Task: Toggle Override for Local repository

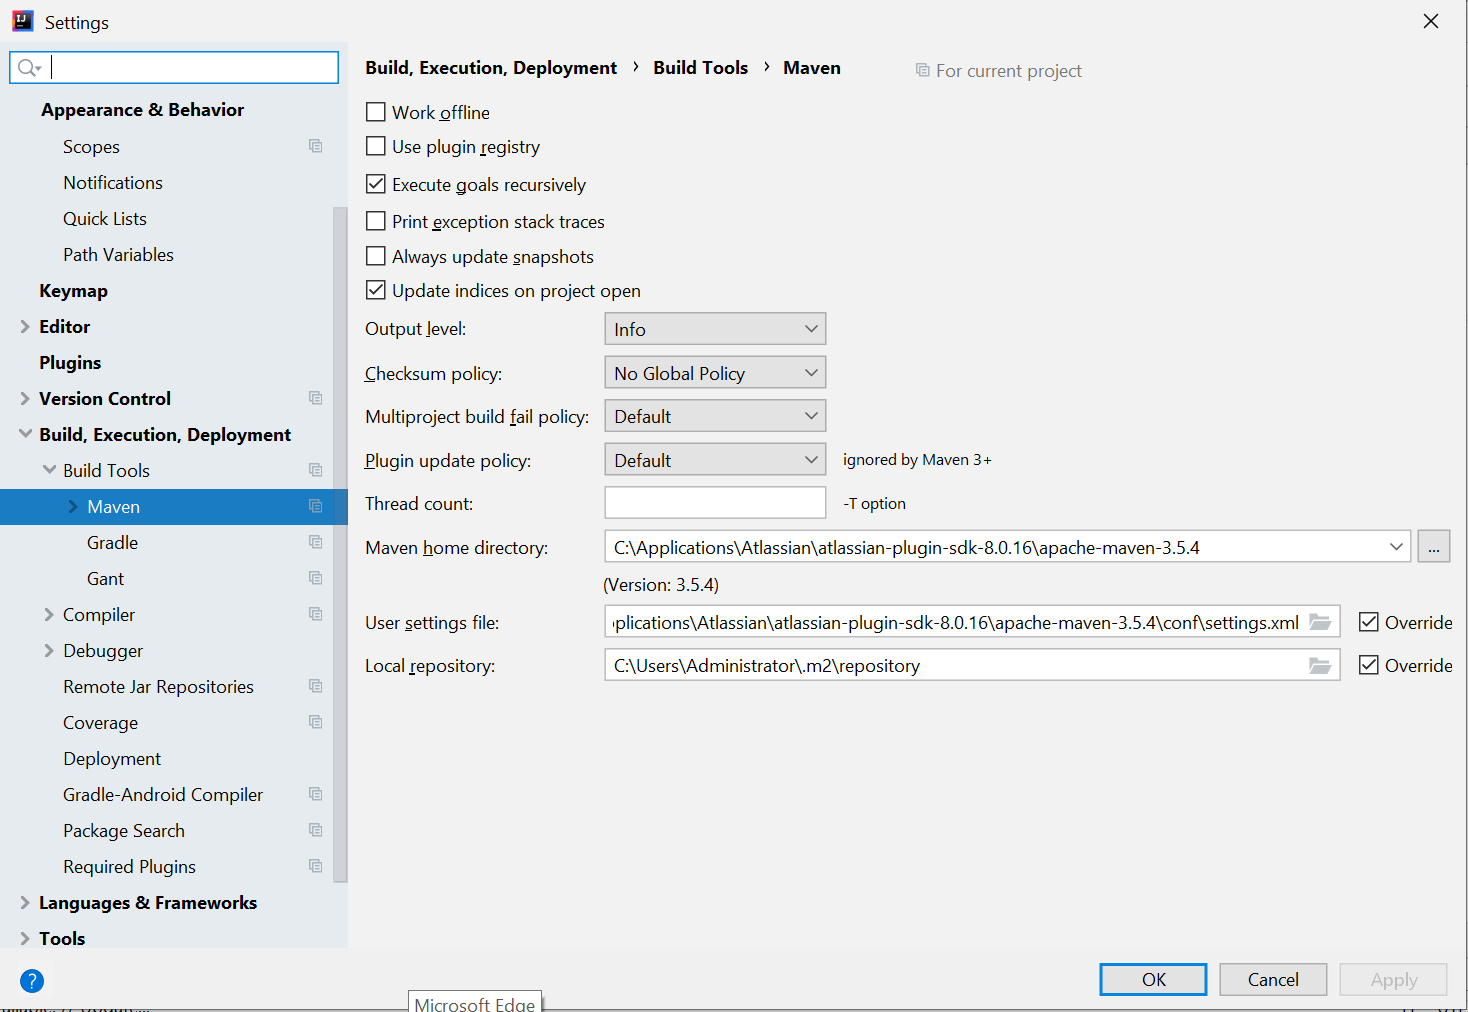Action: tap(1369, 665)
